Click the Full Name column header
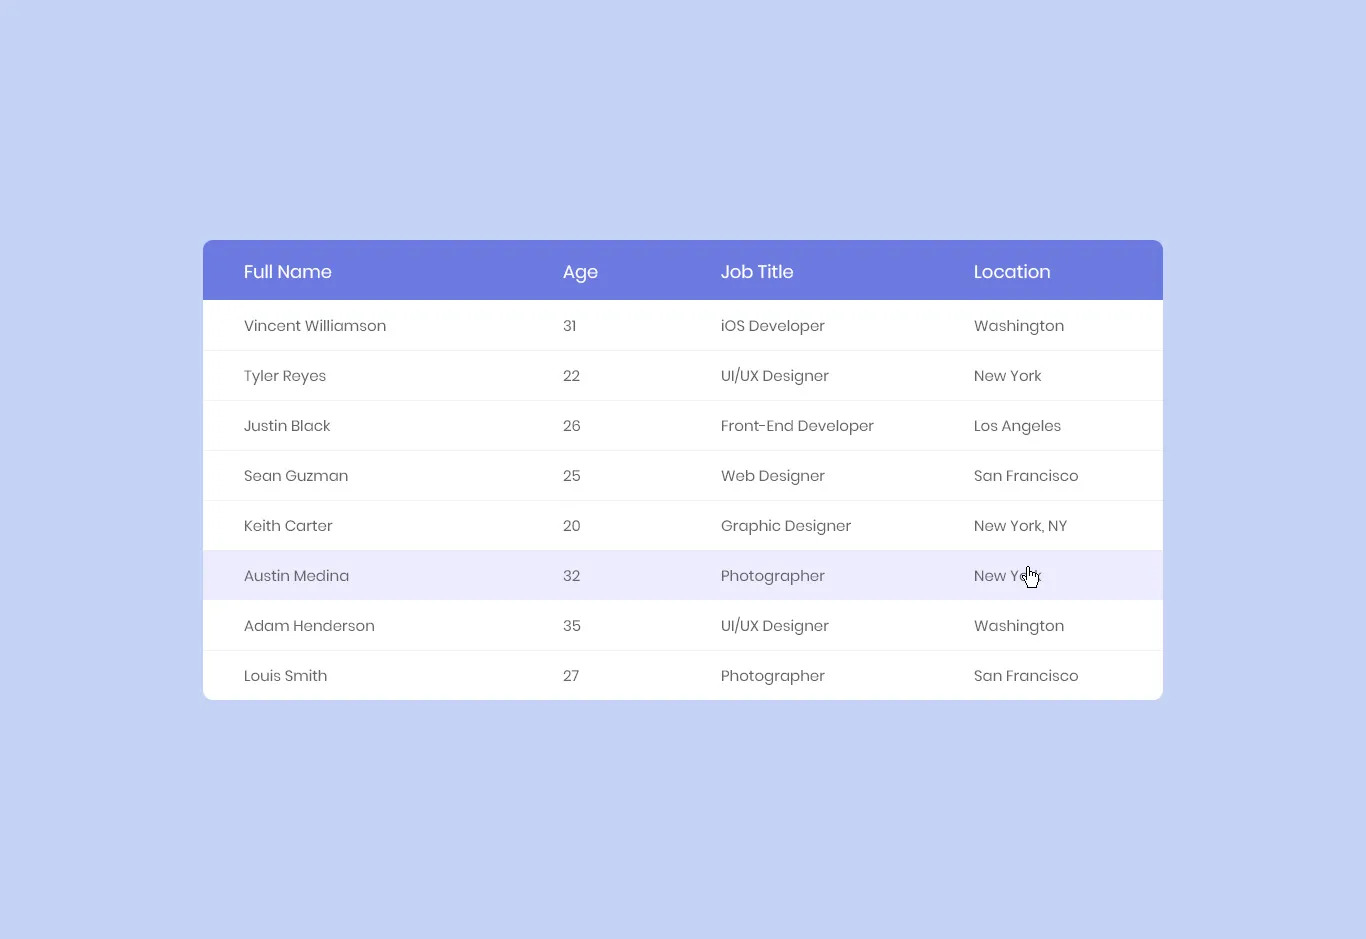 pyautogui.click(x=288, y=272)
